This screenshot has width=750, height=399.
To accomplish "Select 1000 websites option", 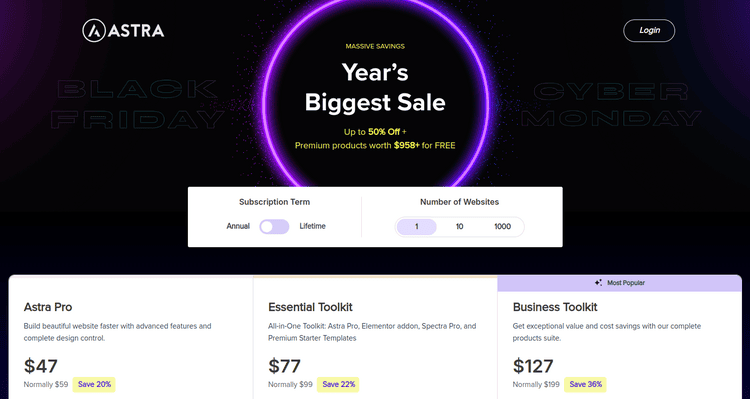I will coord(502,226).
